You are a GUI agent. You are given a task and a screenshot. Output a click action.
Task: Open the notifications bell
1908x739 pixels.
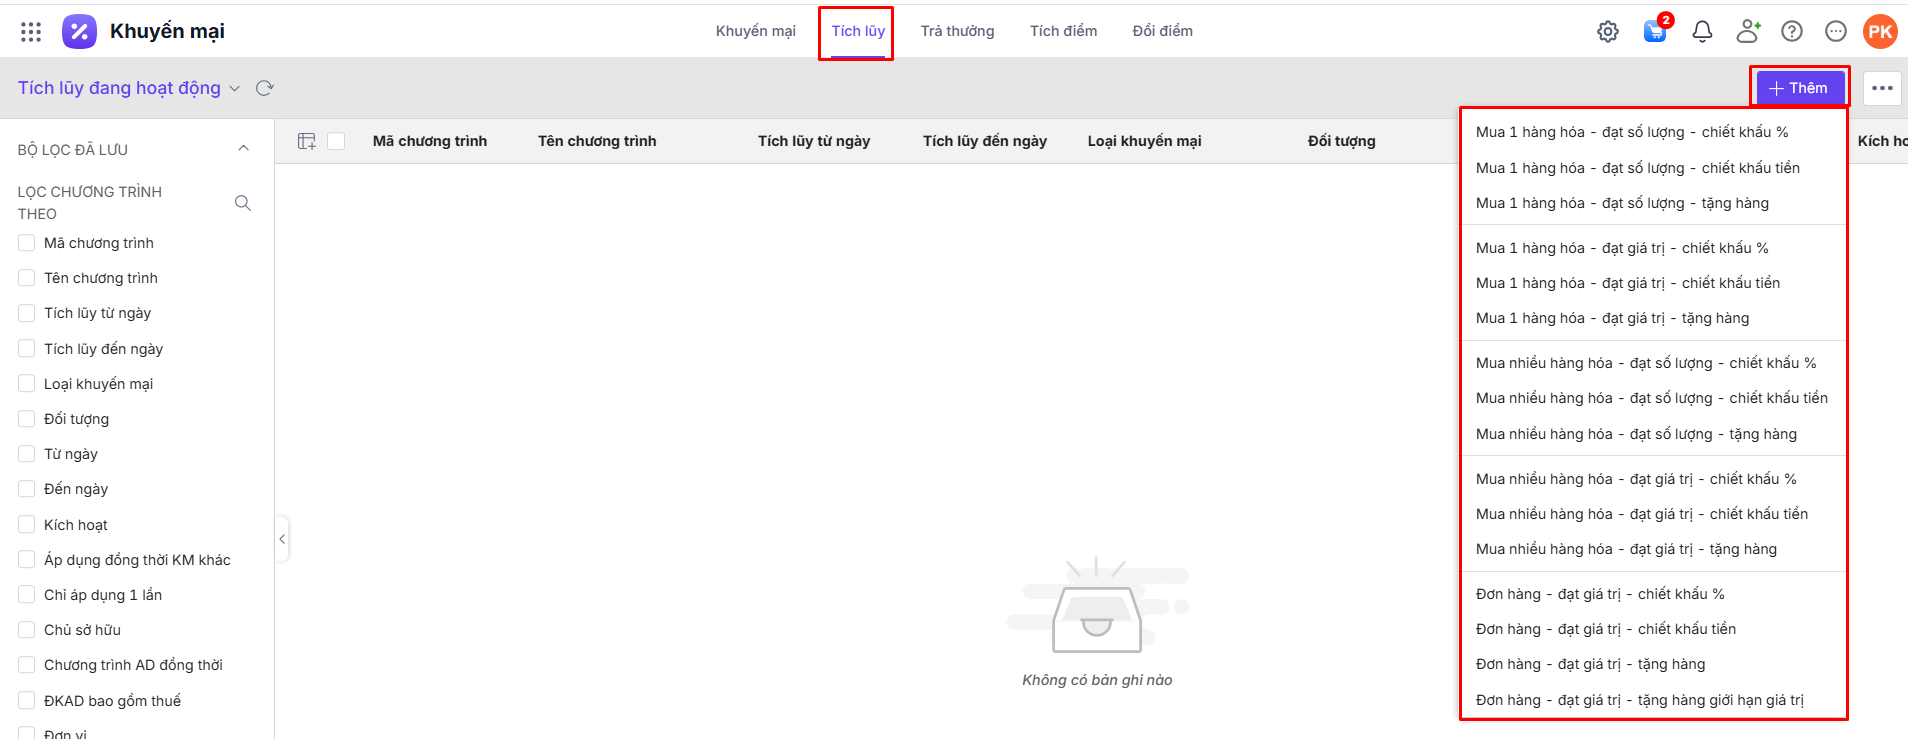[1702, 32]
